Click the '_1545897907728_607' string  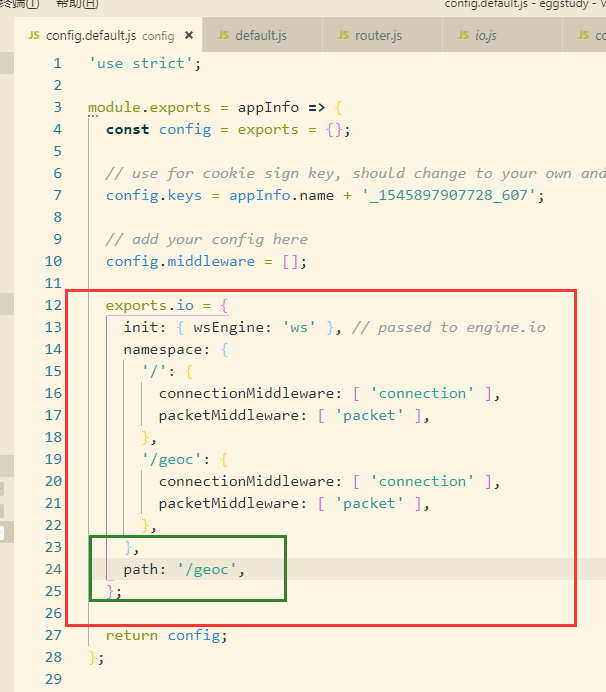449,195
